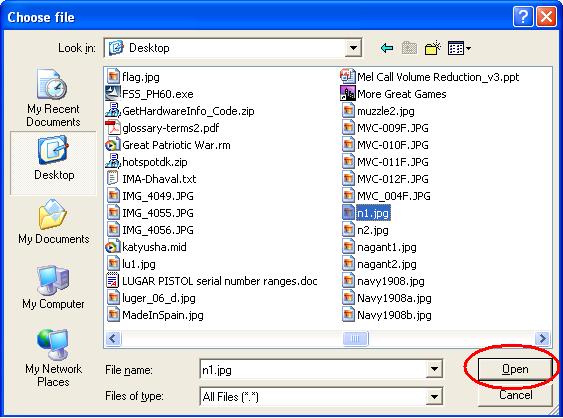
Task: Open My Computer from the sidebar
Action: [53, 287]
